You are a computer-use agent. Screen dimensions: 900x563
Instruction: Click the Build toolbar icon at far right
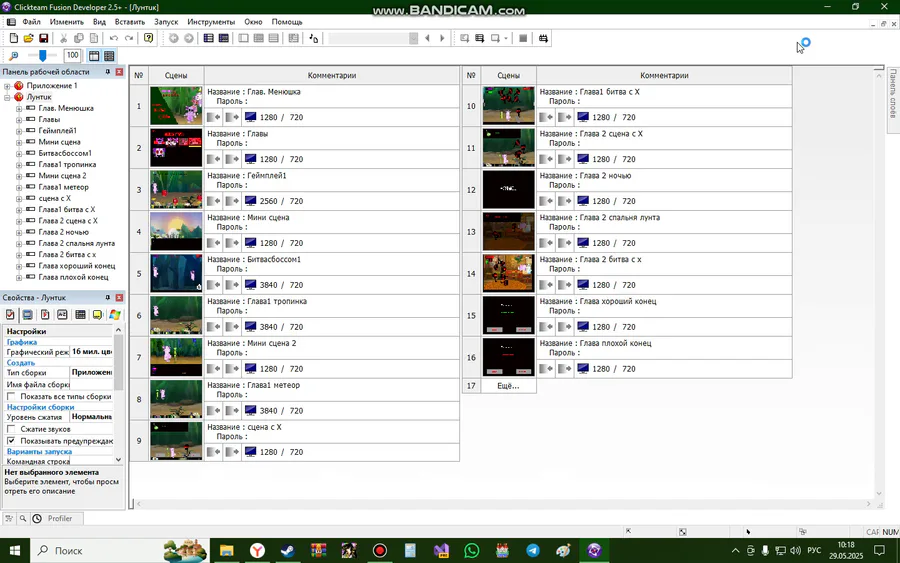point(543,38)
